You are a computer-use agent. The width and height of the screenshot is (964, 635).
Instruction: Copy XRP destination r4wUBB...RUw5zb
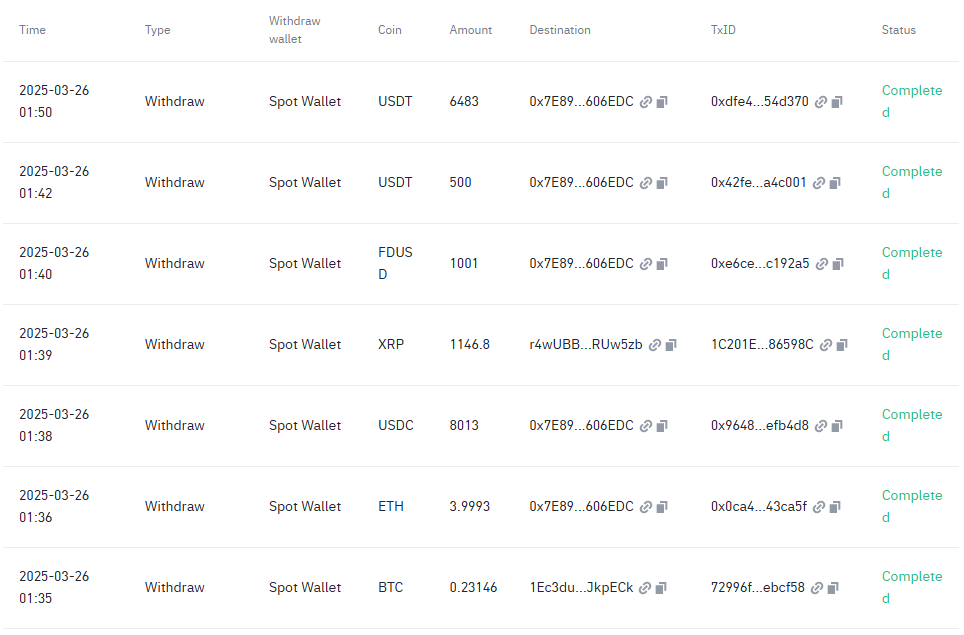click(671, 345)
